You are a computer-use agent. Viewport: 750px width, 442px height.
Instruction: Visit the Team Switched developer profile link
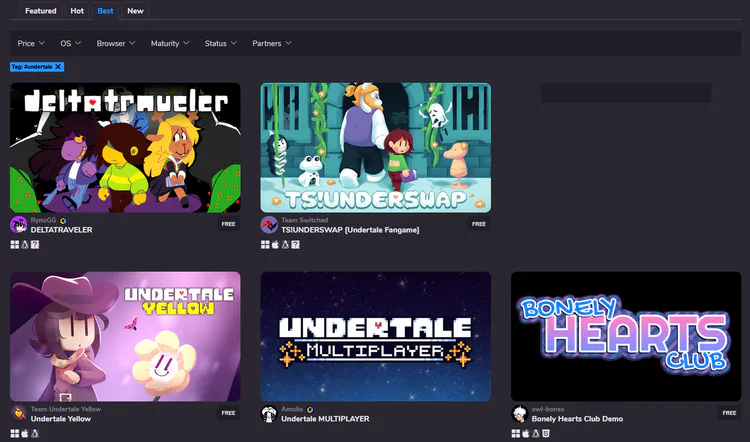[x=305, y=220]
